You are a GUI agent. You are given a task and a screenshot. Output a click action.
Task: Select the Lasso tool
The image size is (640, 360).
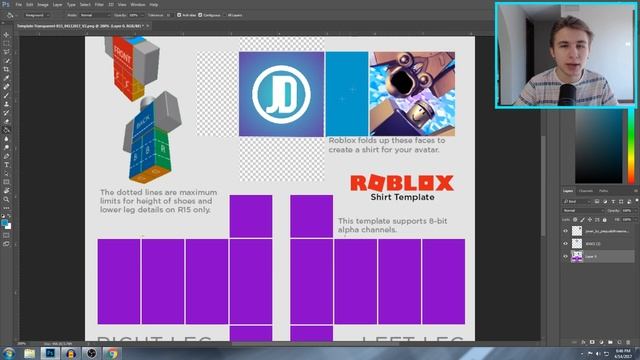click(6, 52)
